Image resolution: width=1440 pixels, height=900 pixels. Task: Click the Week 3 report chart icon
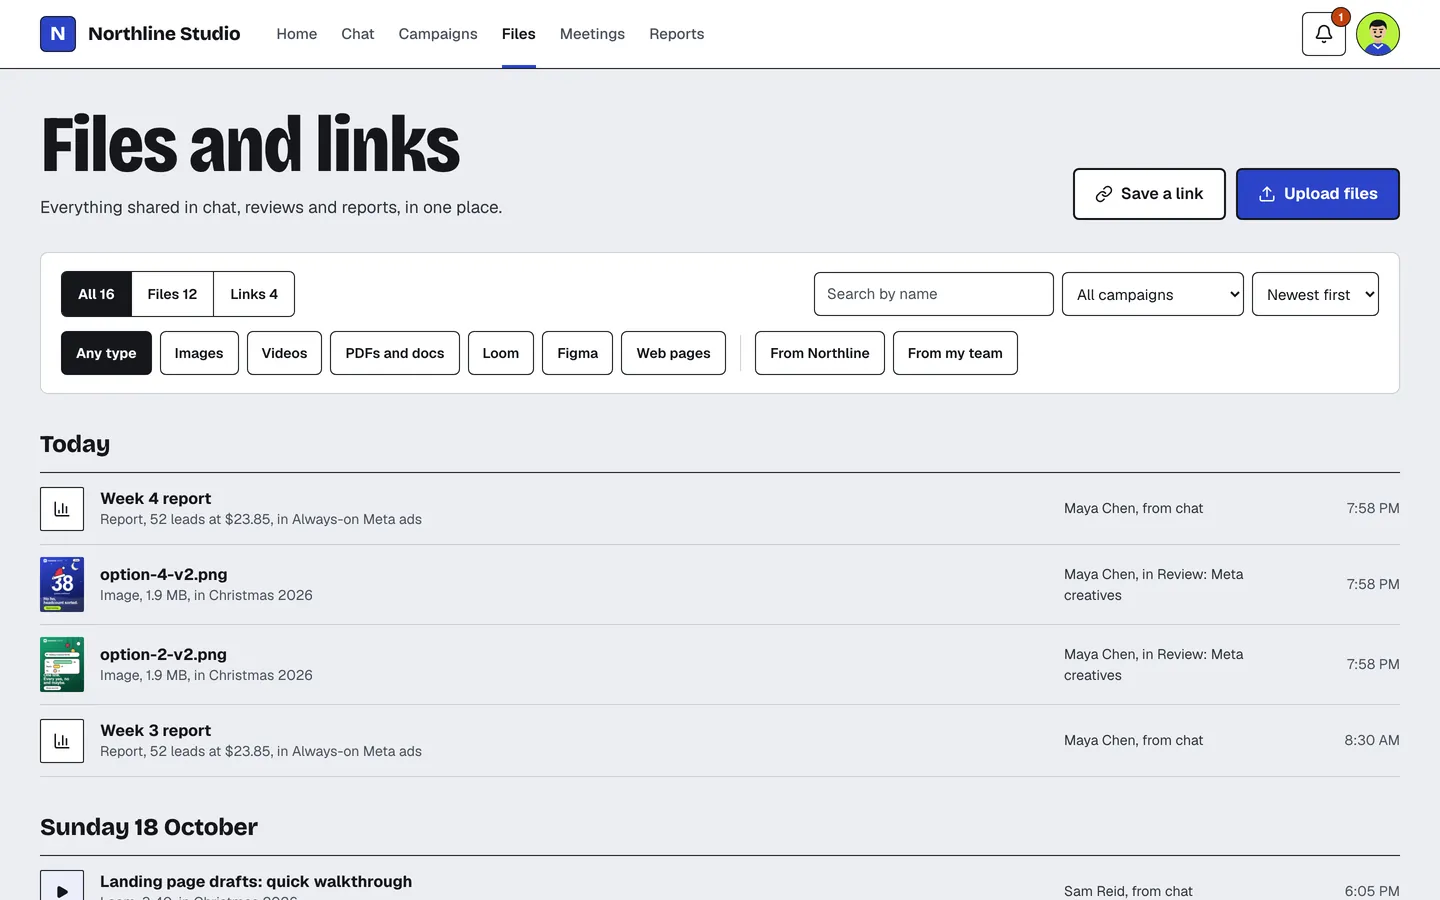tap(62, 741)
